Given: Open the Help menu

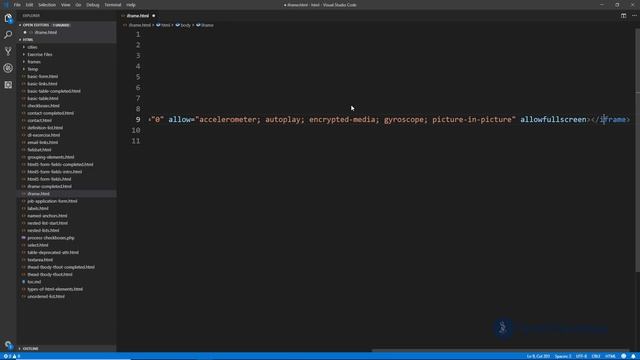Looking at the screenshot, I should [x=131, y=5].
